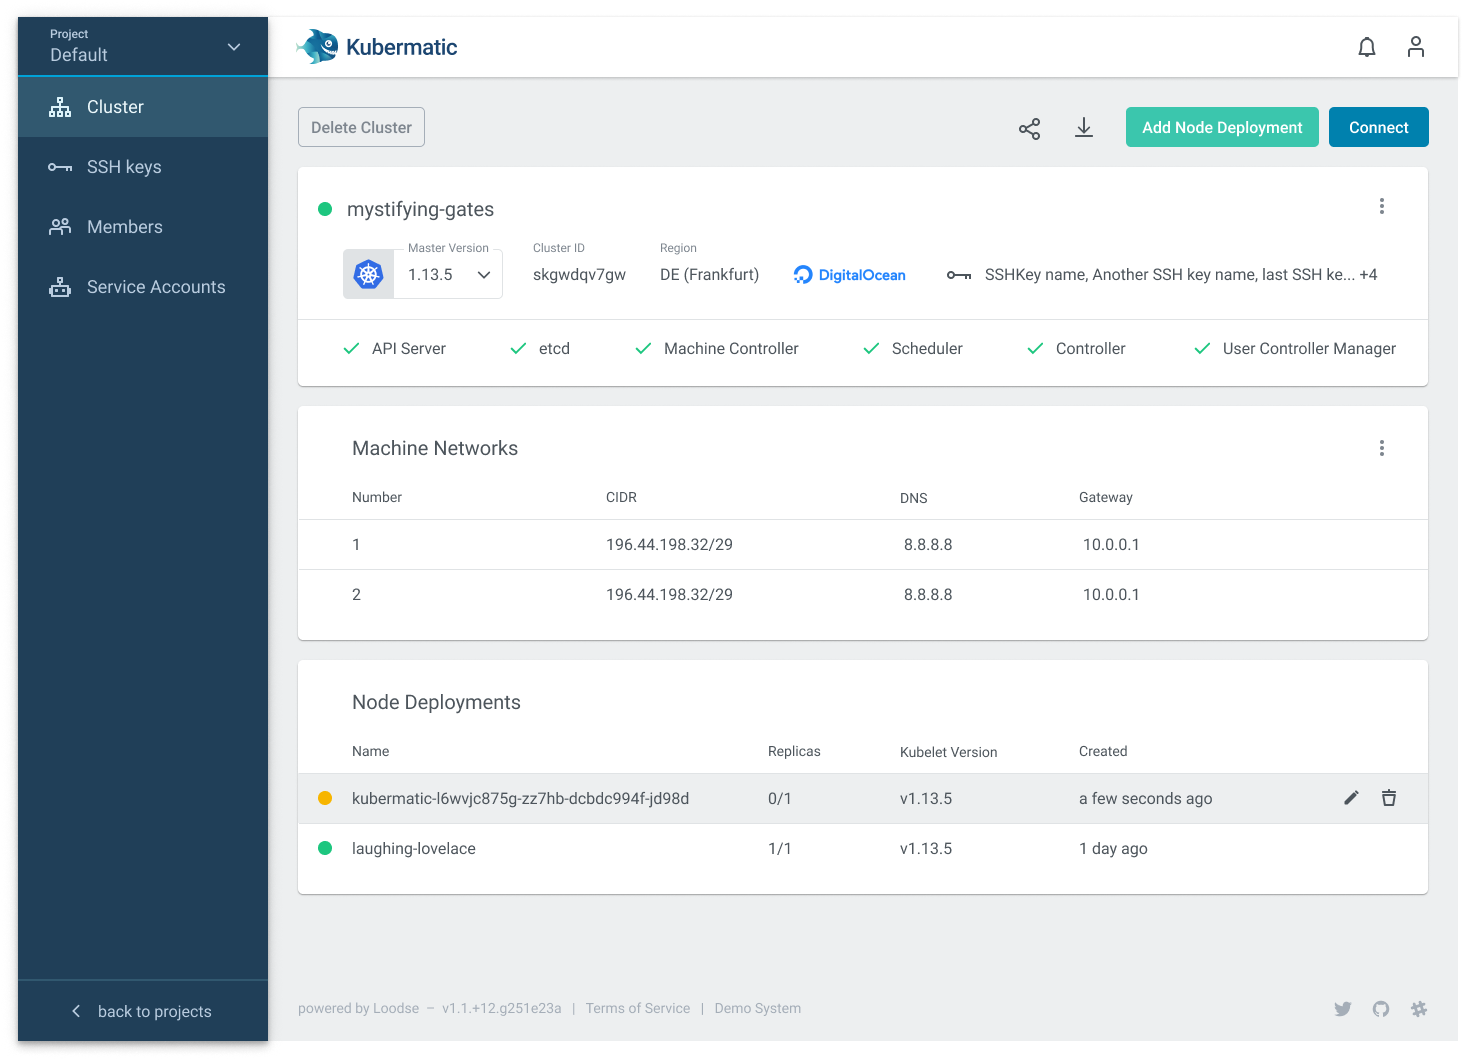This screenshot has width=1462, height=1060.
Task: Click the powered by Loodse footer text
Action: [358, 1008]
